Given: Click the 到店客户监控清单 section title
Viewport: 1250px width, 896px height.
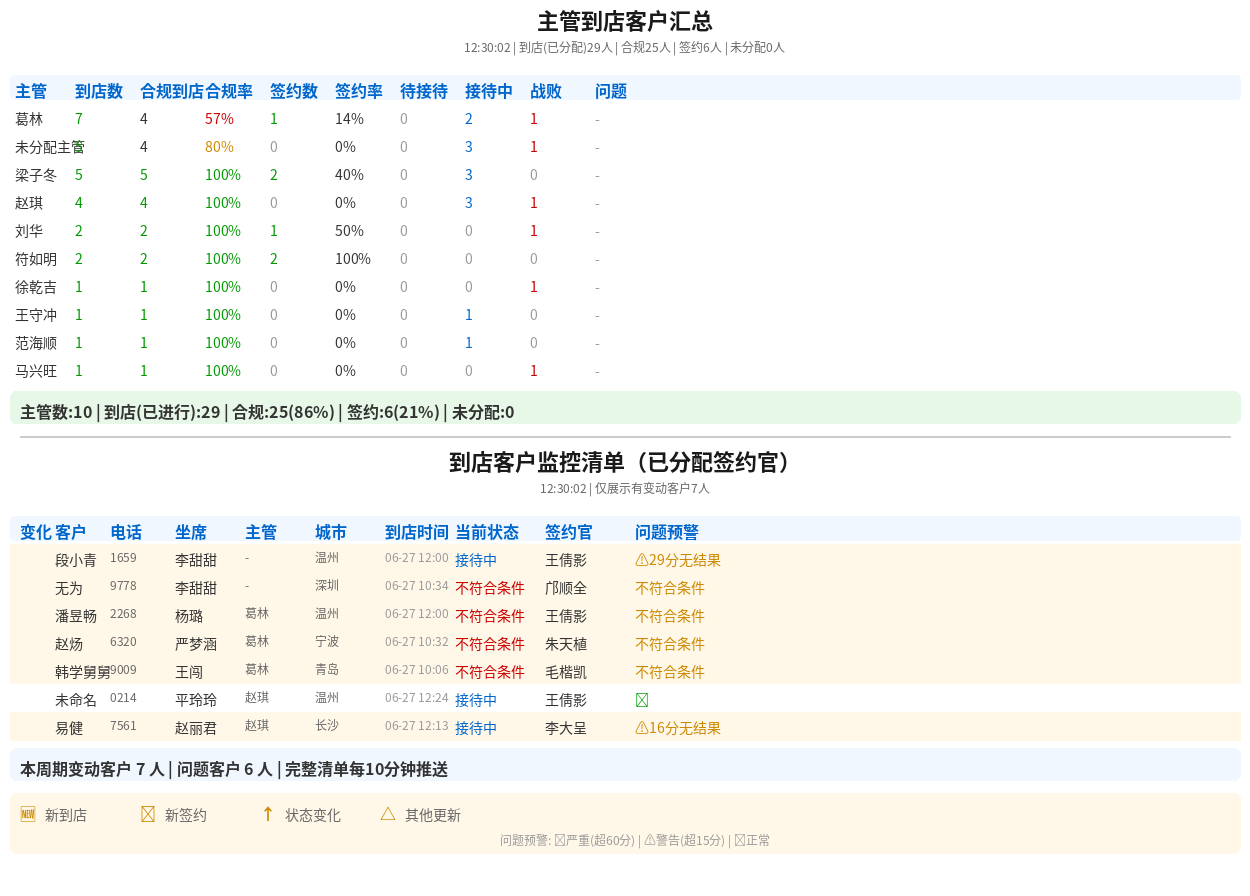Looking at the screenshot, I should 625,462.
